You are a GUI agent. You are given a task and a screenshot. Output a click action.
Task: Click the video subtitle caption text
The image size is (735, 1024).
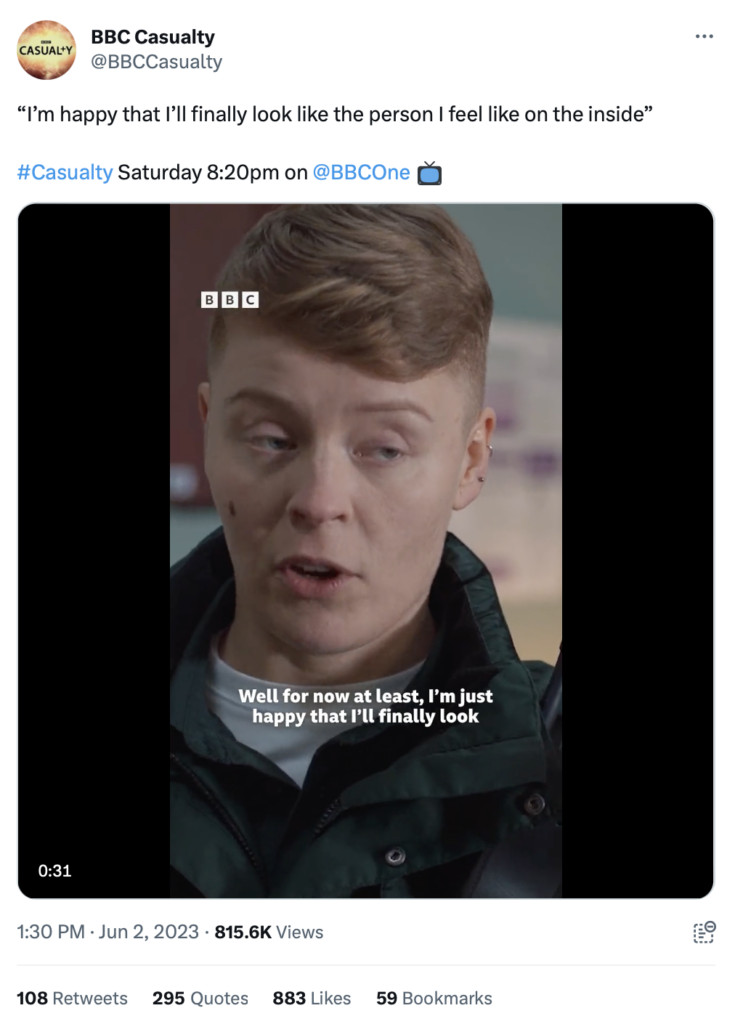[x=365, y=706]
